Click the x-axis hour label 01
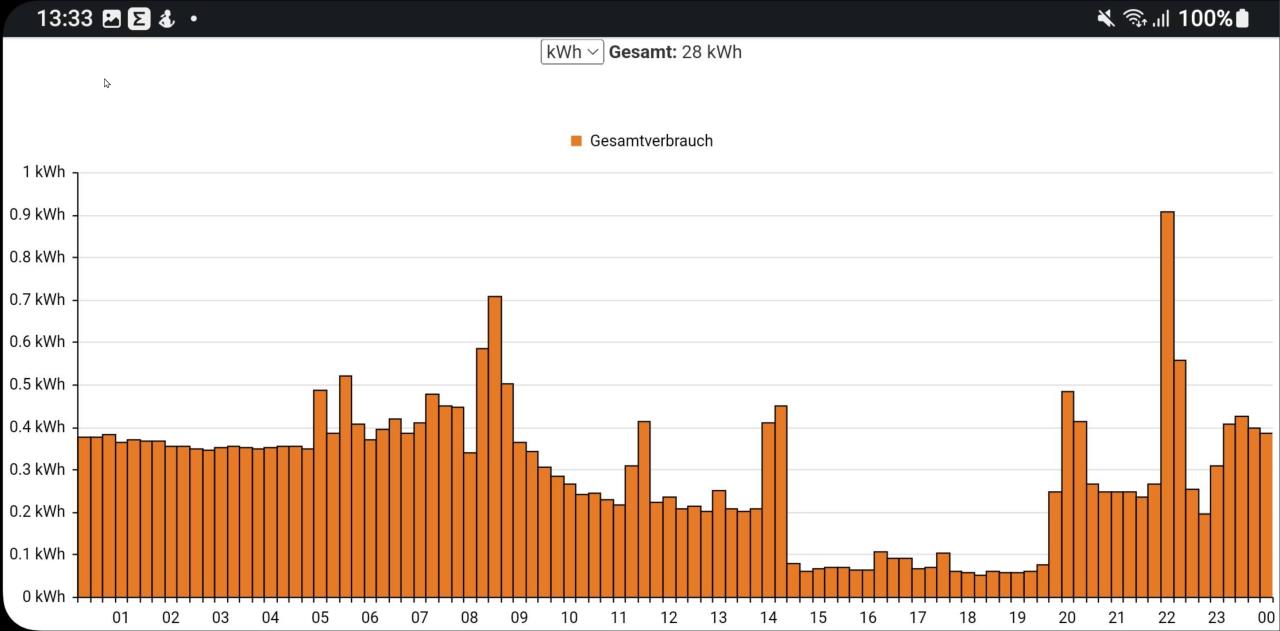 [x=120, y=618]
